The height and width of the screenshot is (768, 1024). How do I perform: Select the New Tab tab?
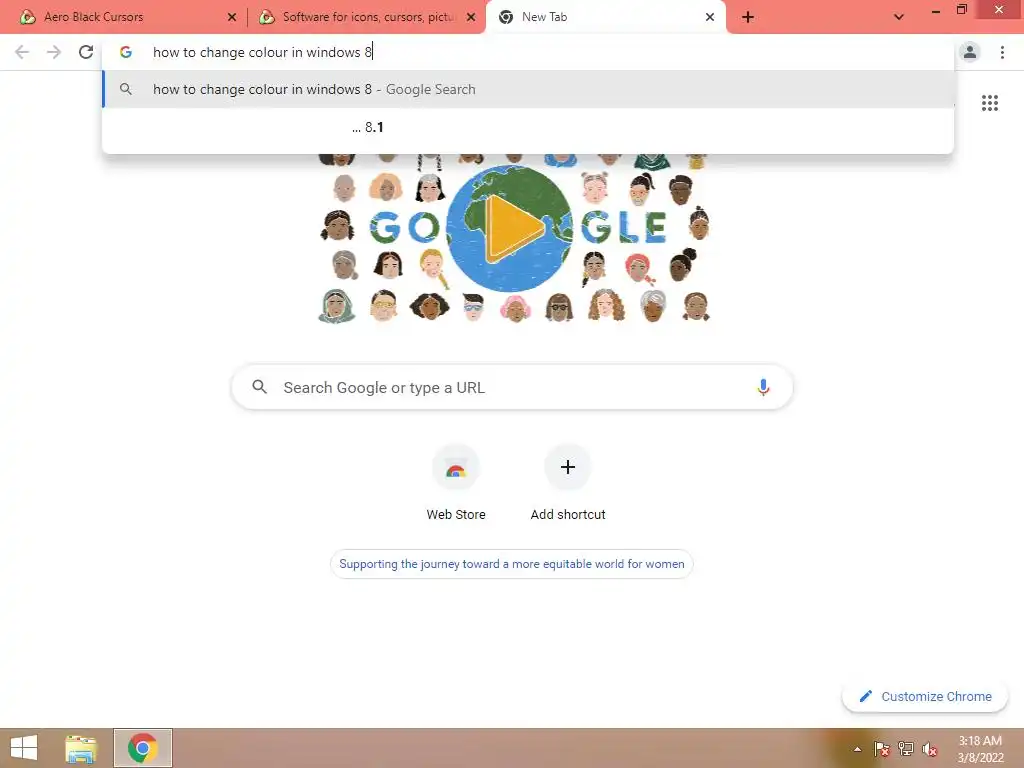point(605,17)
